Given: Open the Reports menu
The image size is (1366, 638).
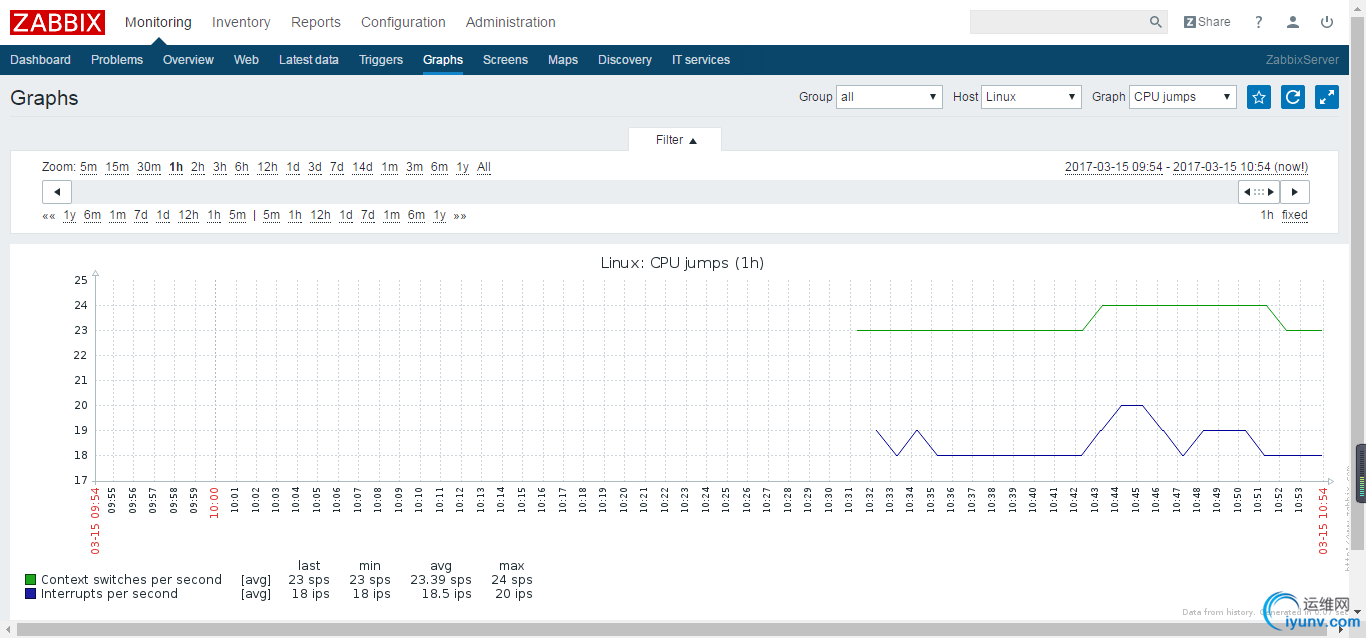Looking at the screenshot, I should pyautogui.click(x=316, y=22).
